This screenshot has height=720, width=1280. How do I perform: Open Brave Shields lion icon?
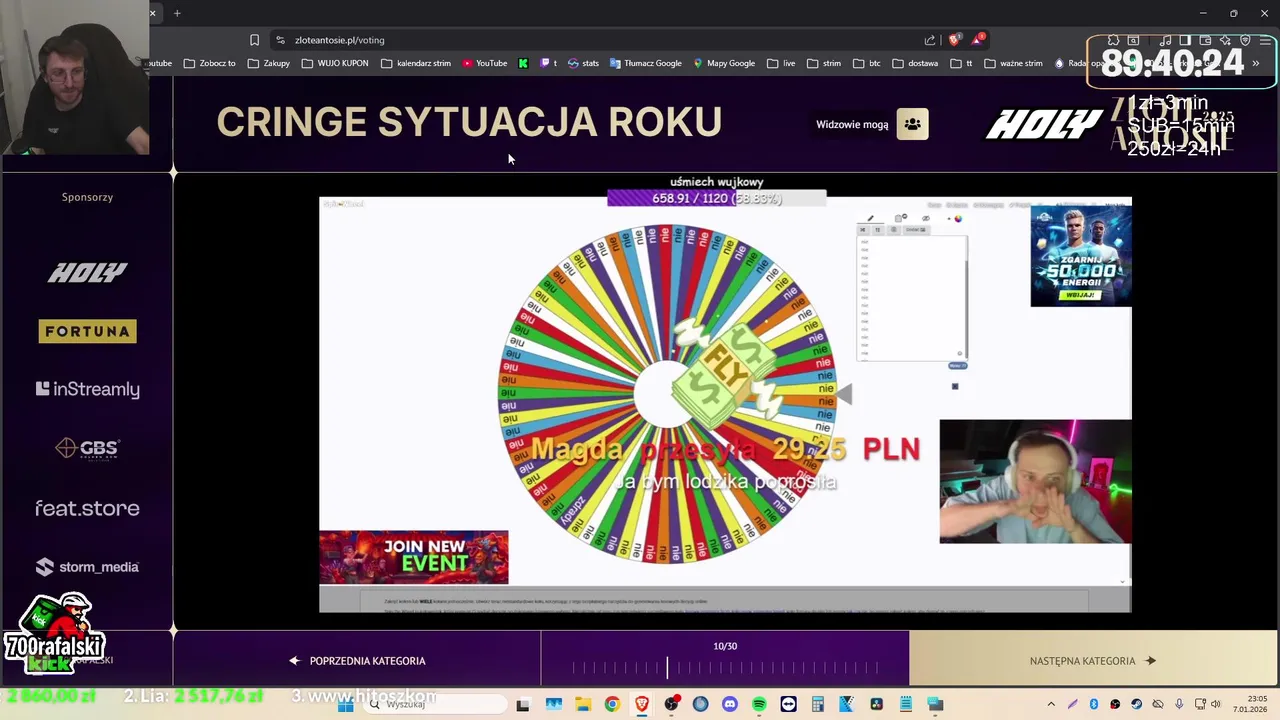[954, 40]
